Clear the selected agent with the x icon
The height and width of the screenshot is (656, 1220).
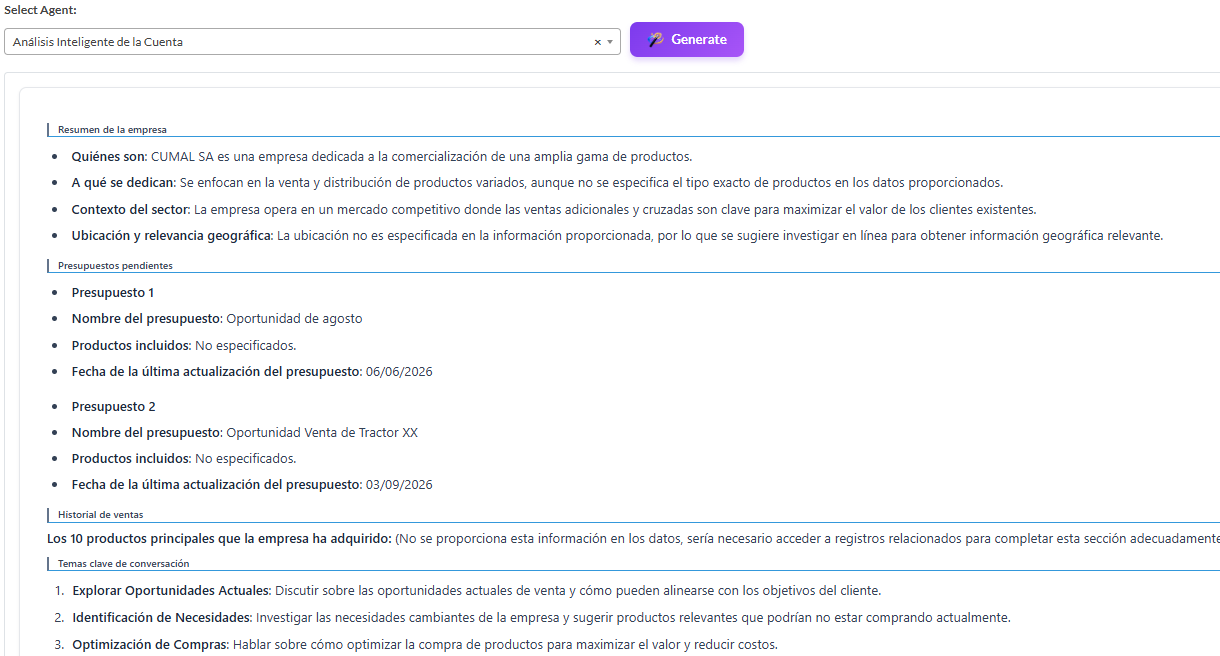tap(598, 42)
